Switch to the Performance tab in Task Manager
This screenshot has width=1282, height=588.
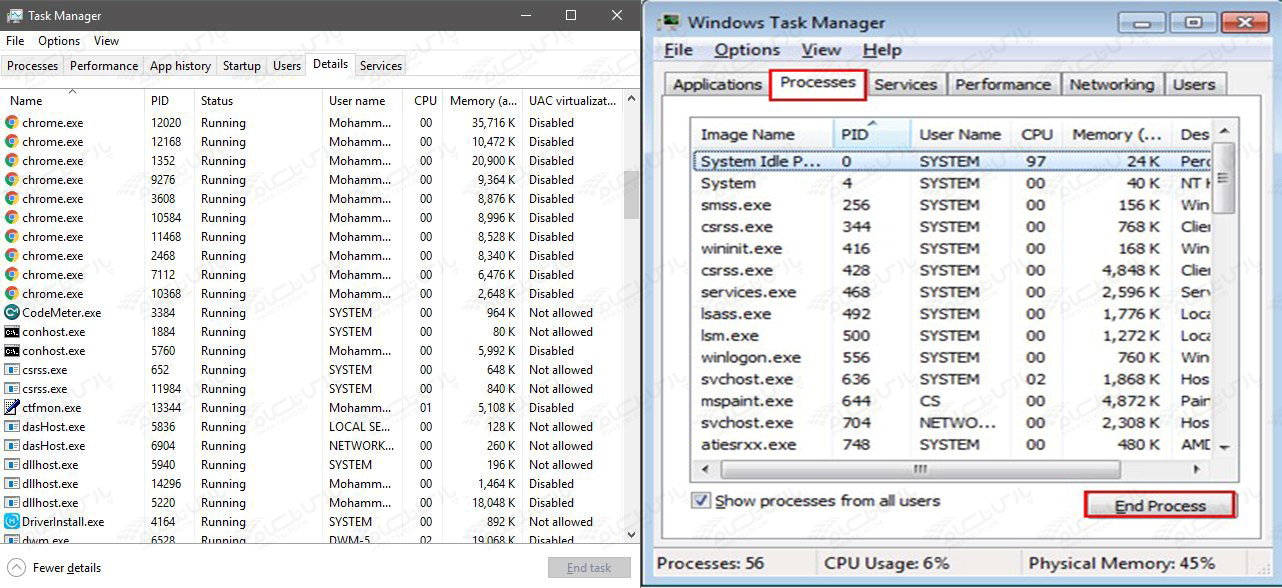pyautogui.click(x=104, y=66)
